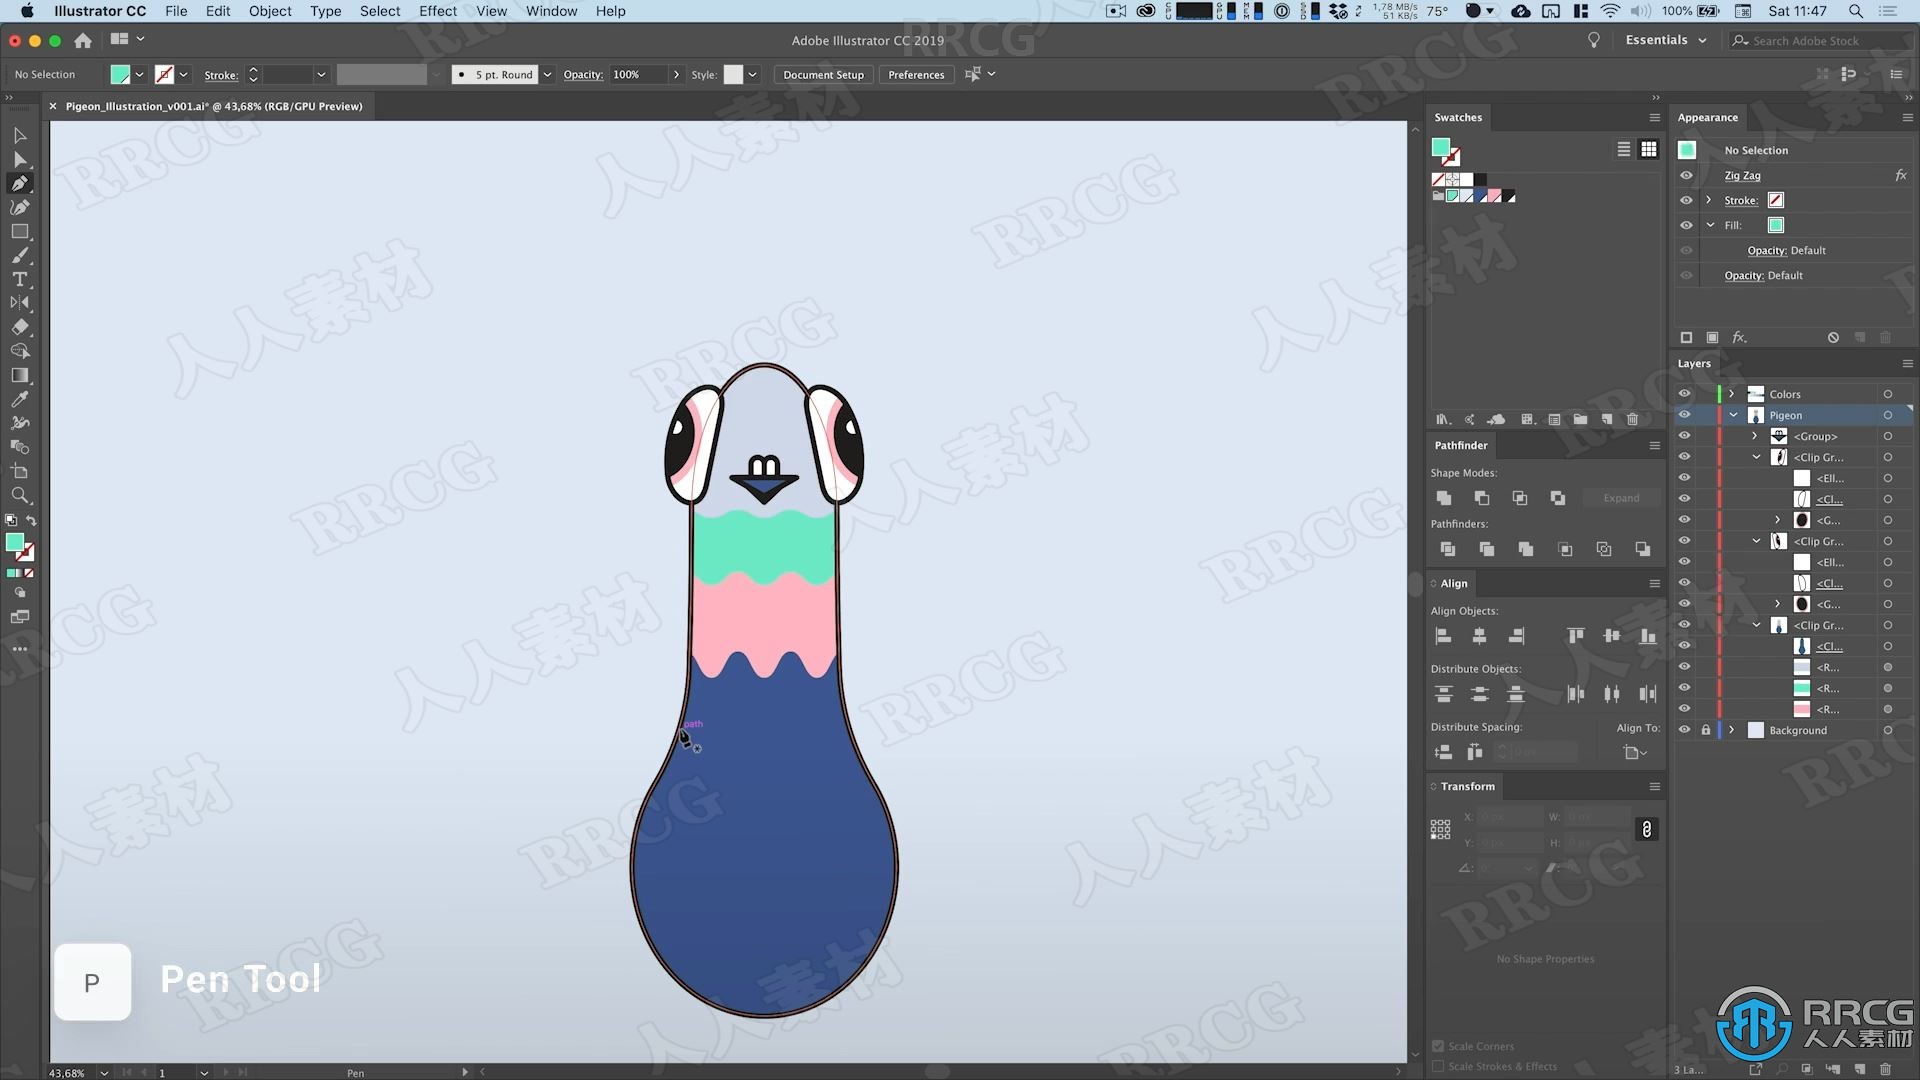Select the Direct Selection tool
This screenshot has height=1080, width=1920.
tap(19, 159)
